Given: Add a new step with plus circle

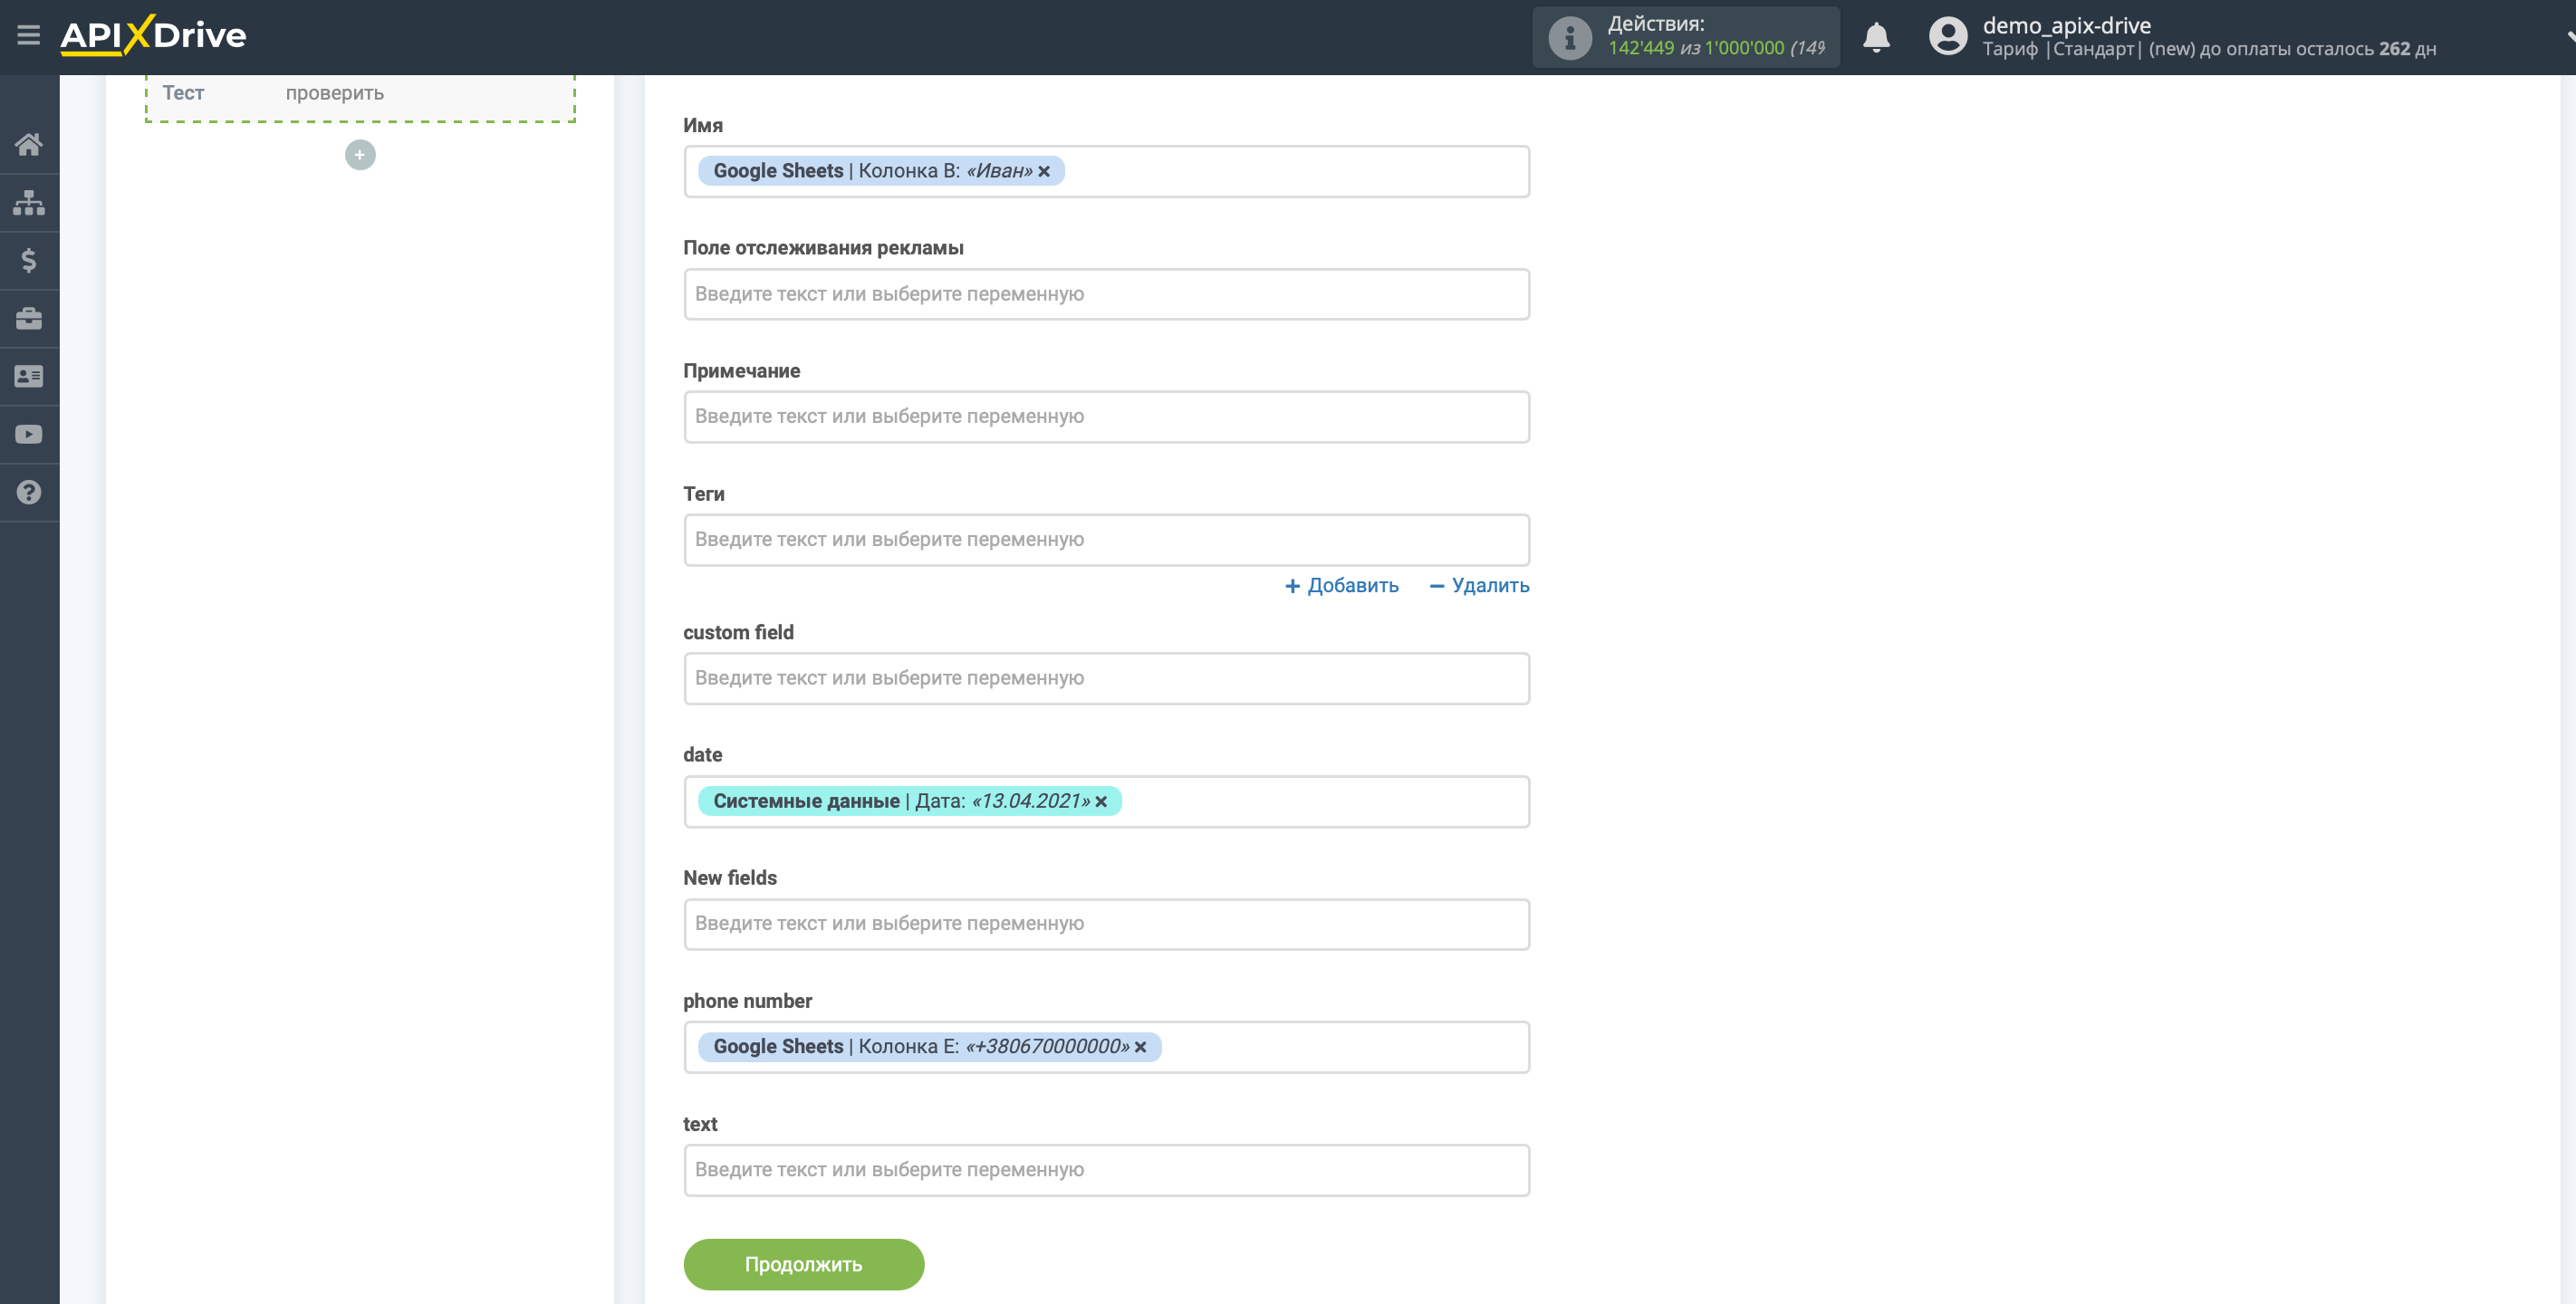Looking at the screenshot, I should (x=360, y=155).
